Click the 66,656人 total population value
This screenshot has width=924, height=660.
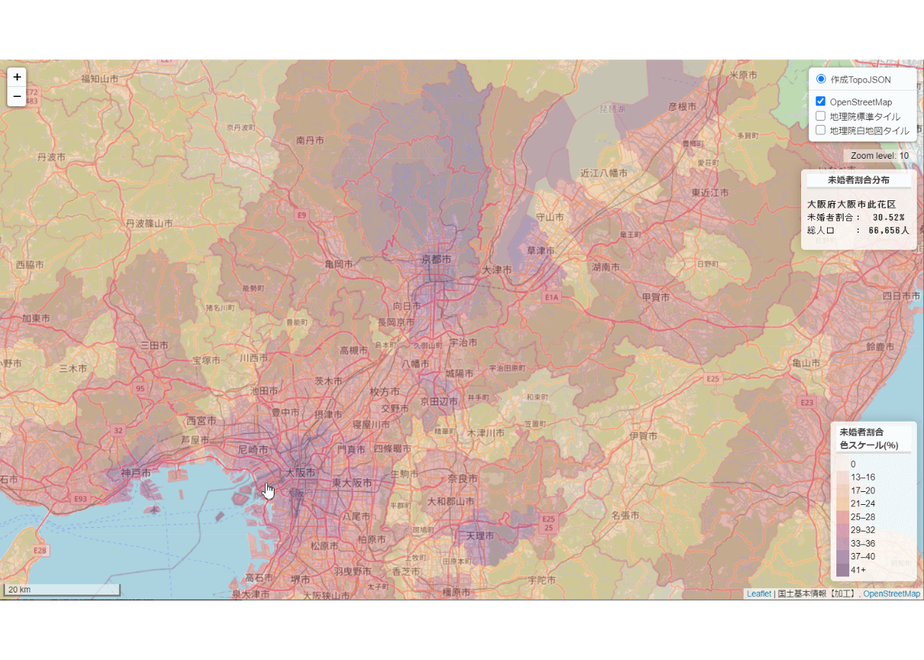[889, 230]
